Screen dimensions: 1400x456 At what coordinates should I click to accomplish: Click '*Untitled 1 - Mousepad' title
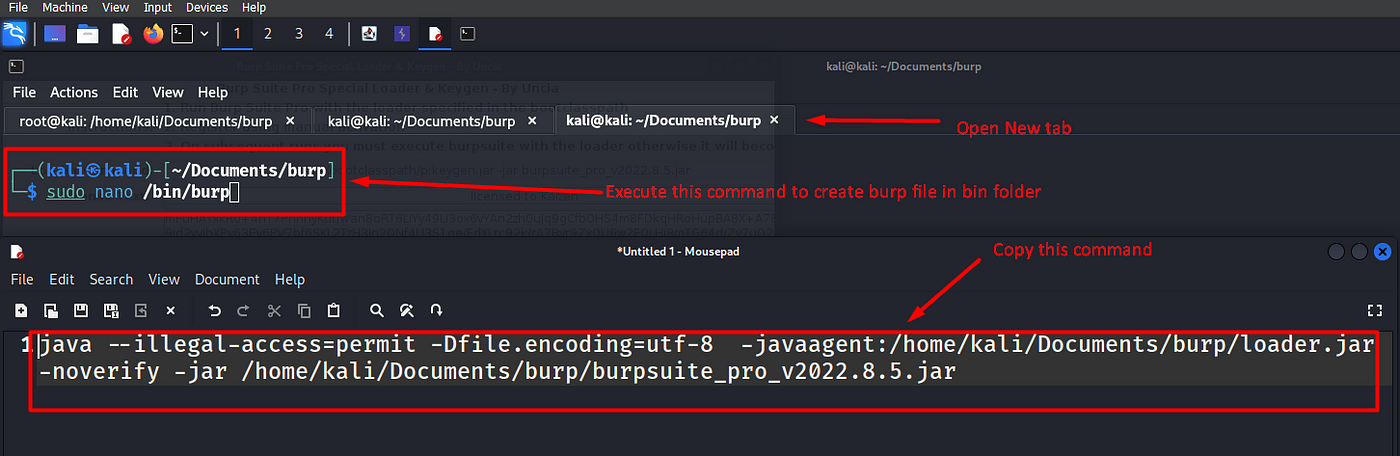(x=678, y=251)
